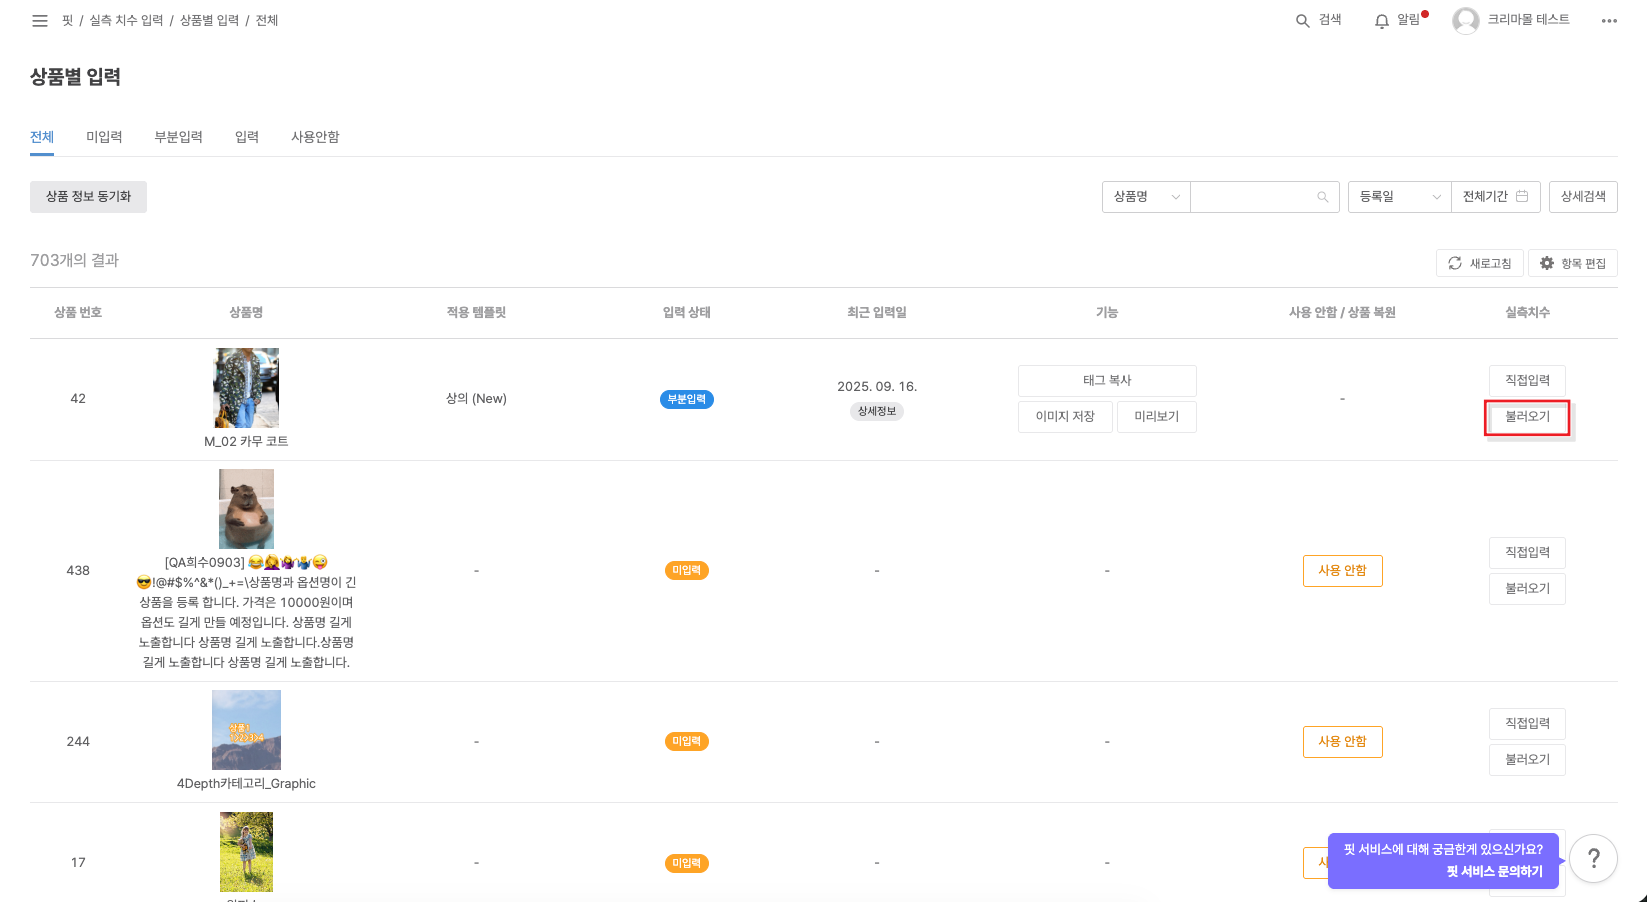Click the magnifier icon in the search field
Viewport: 1647px width, 902px height.
(1325, 197)
